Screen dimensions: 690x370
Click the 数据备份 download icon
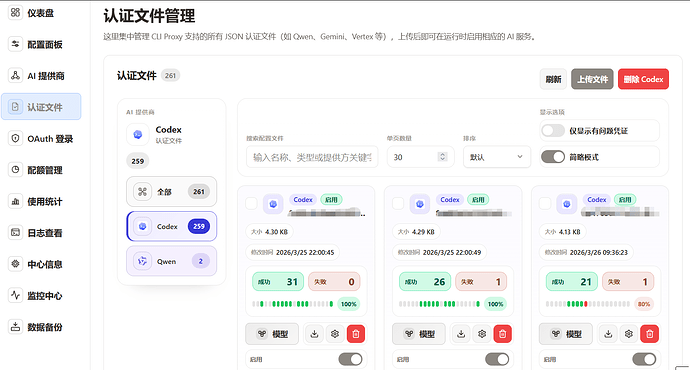(x=15, y=327)
